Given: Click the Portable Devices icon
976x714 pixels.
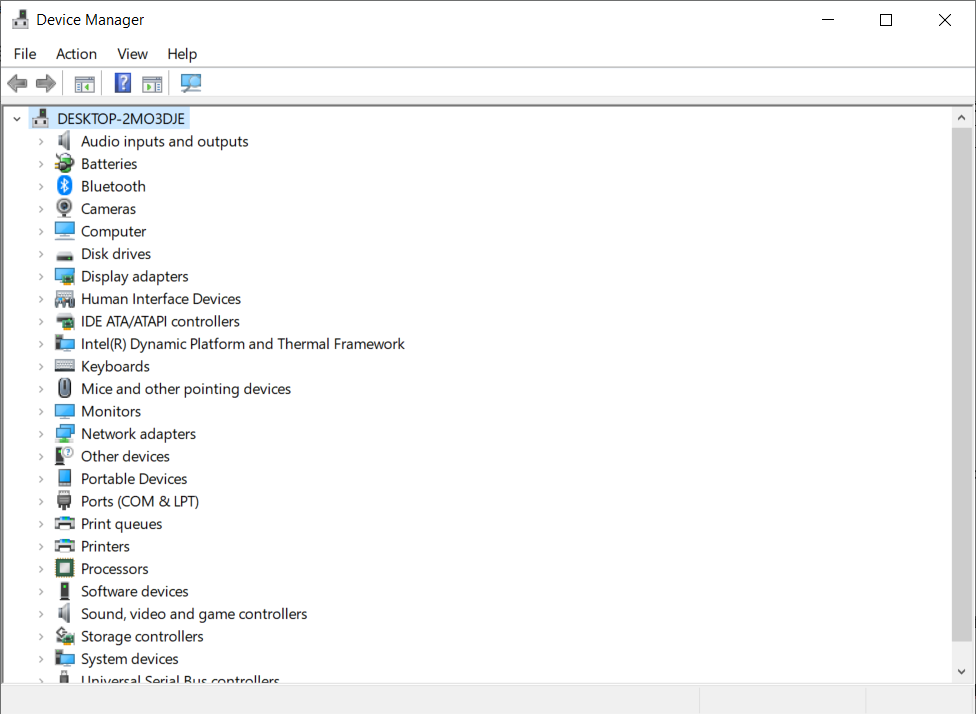Looking at the screenshot, I should (64, 479).
